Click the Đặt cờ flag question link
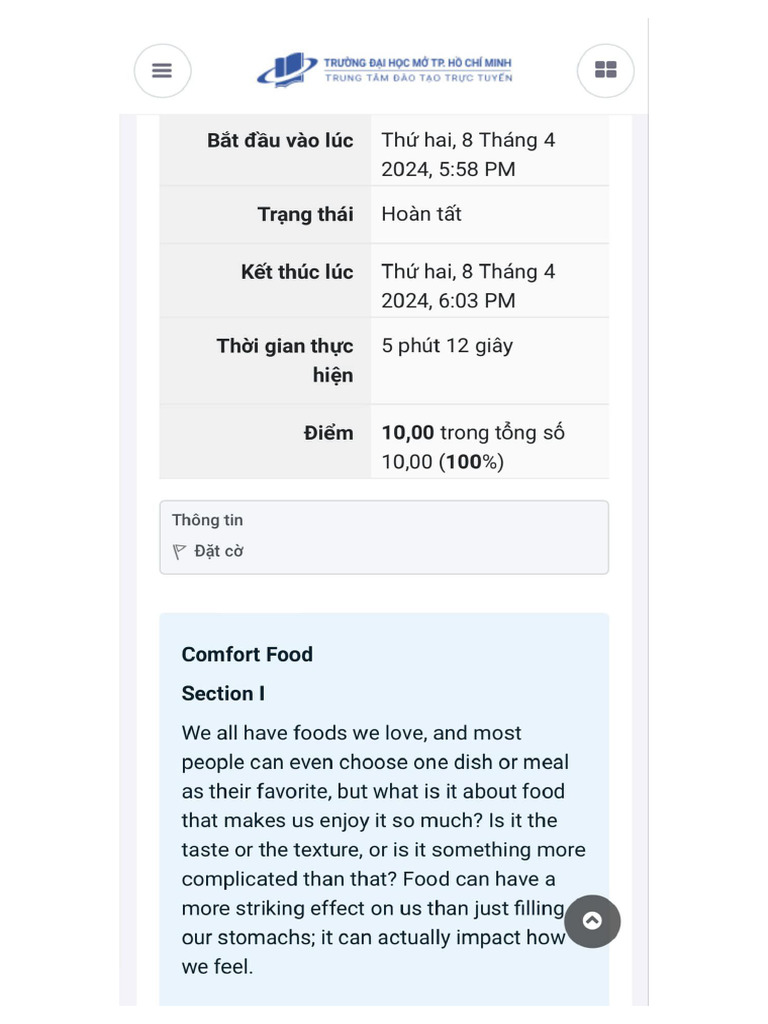The height and width of the screenshot is (1024, 768). [218, 551]
